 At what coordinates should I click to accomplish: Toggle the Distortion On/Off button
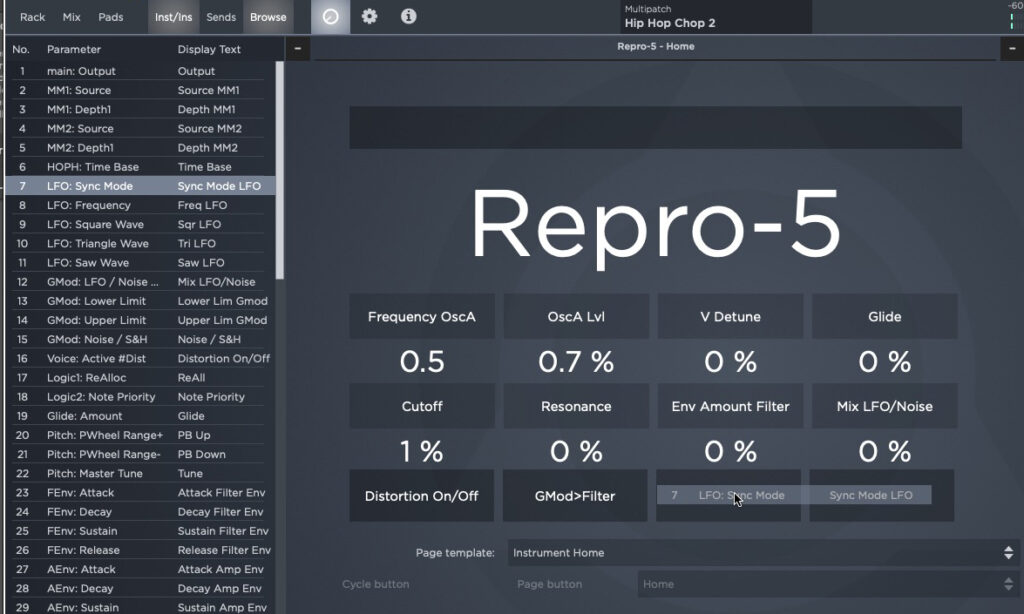coord(422,496)
